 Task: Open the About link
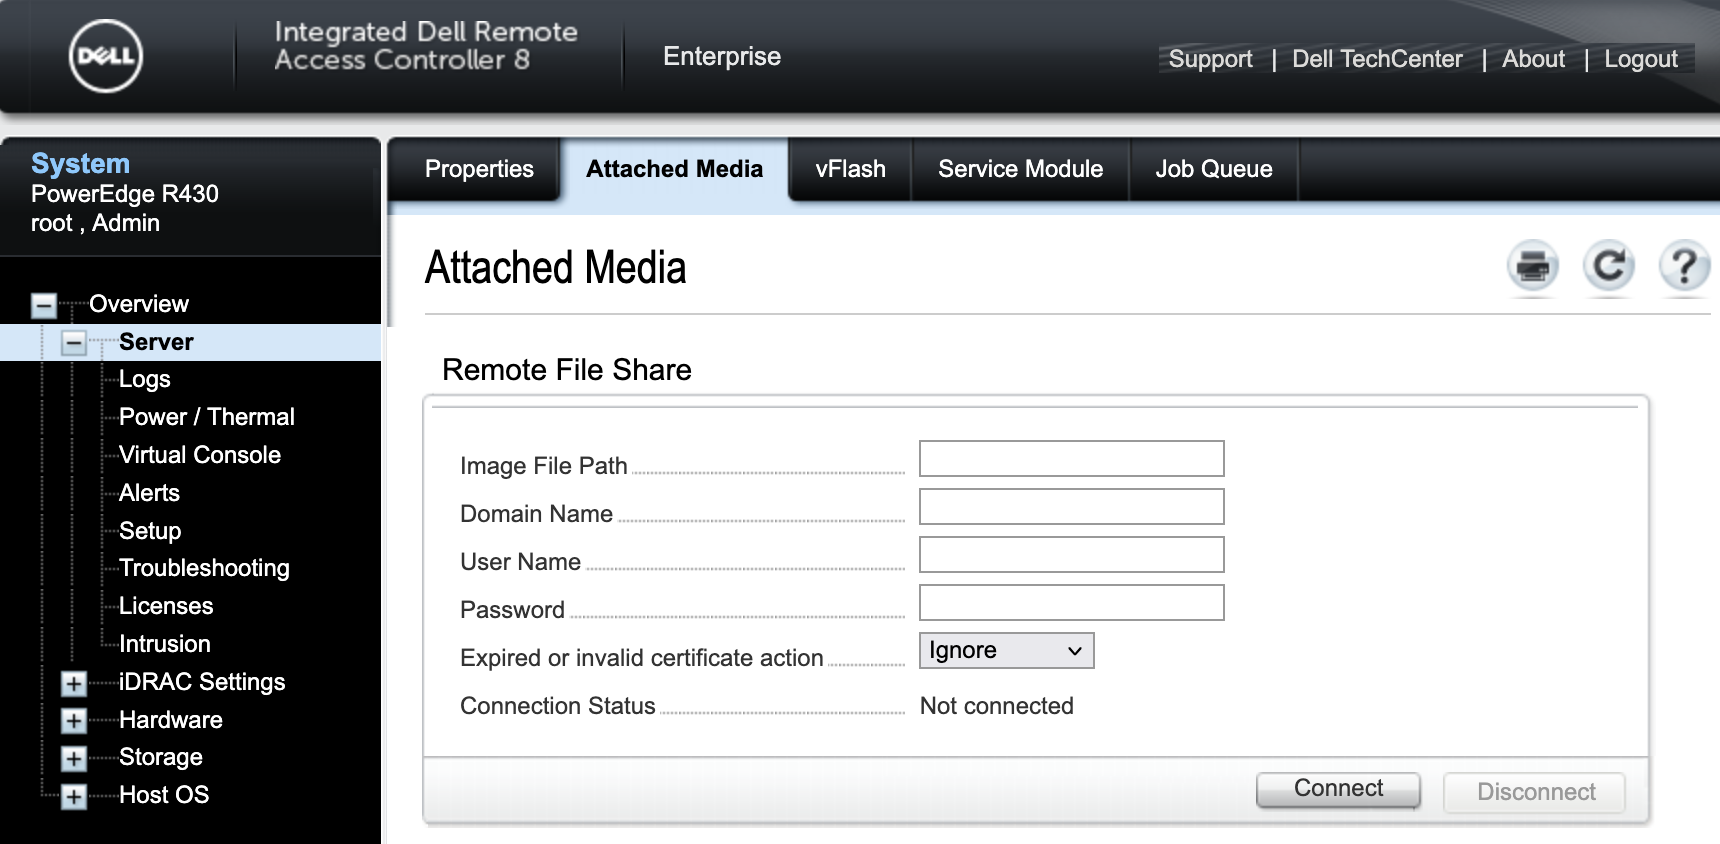click(x=1533, y=59)
